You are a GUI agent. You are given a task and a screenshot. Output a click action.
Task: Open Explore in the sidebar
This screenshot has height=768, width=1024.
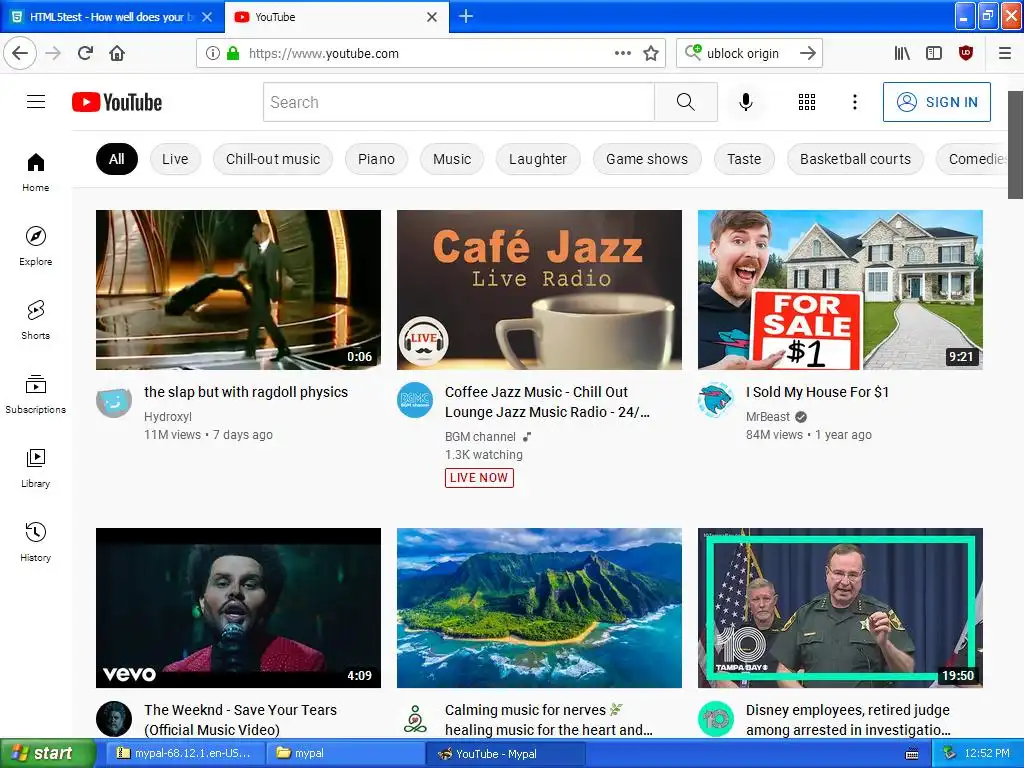click(x=35, y=246)
